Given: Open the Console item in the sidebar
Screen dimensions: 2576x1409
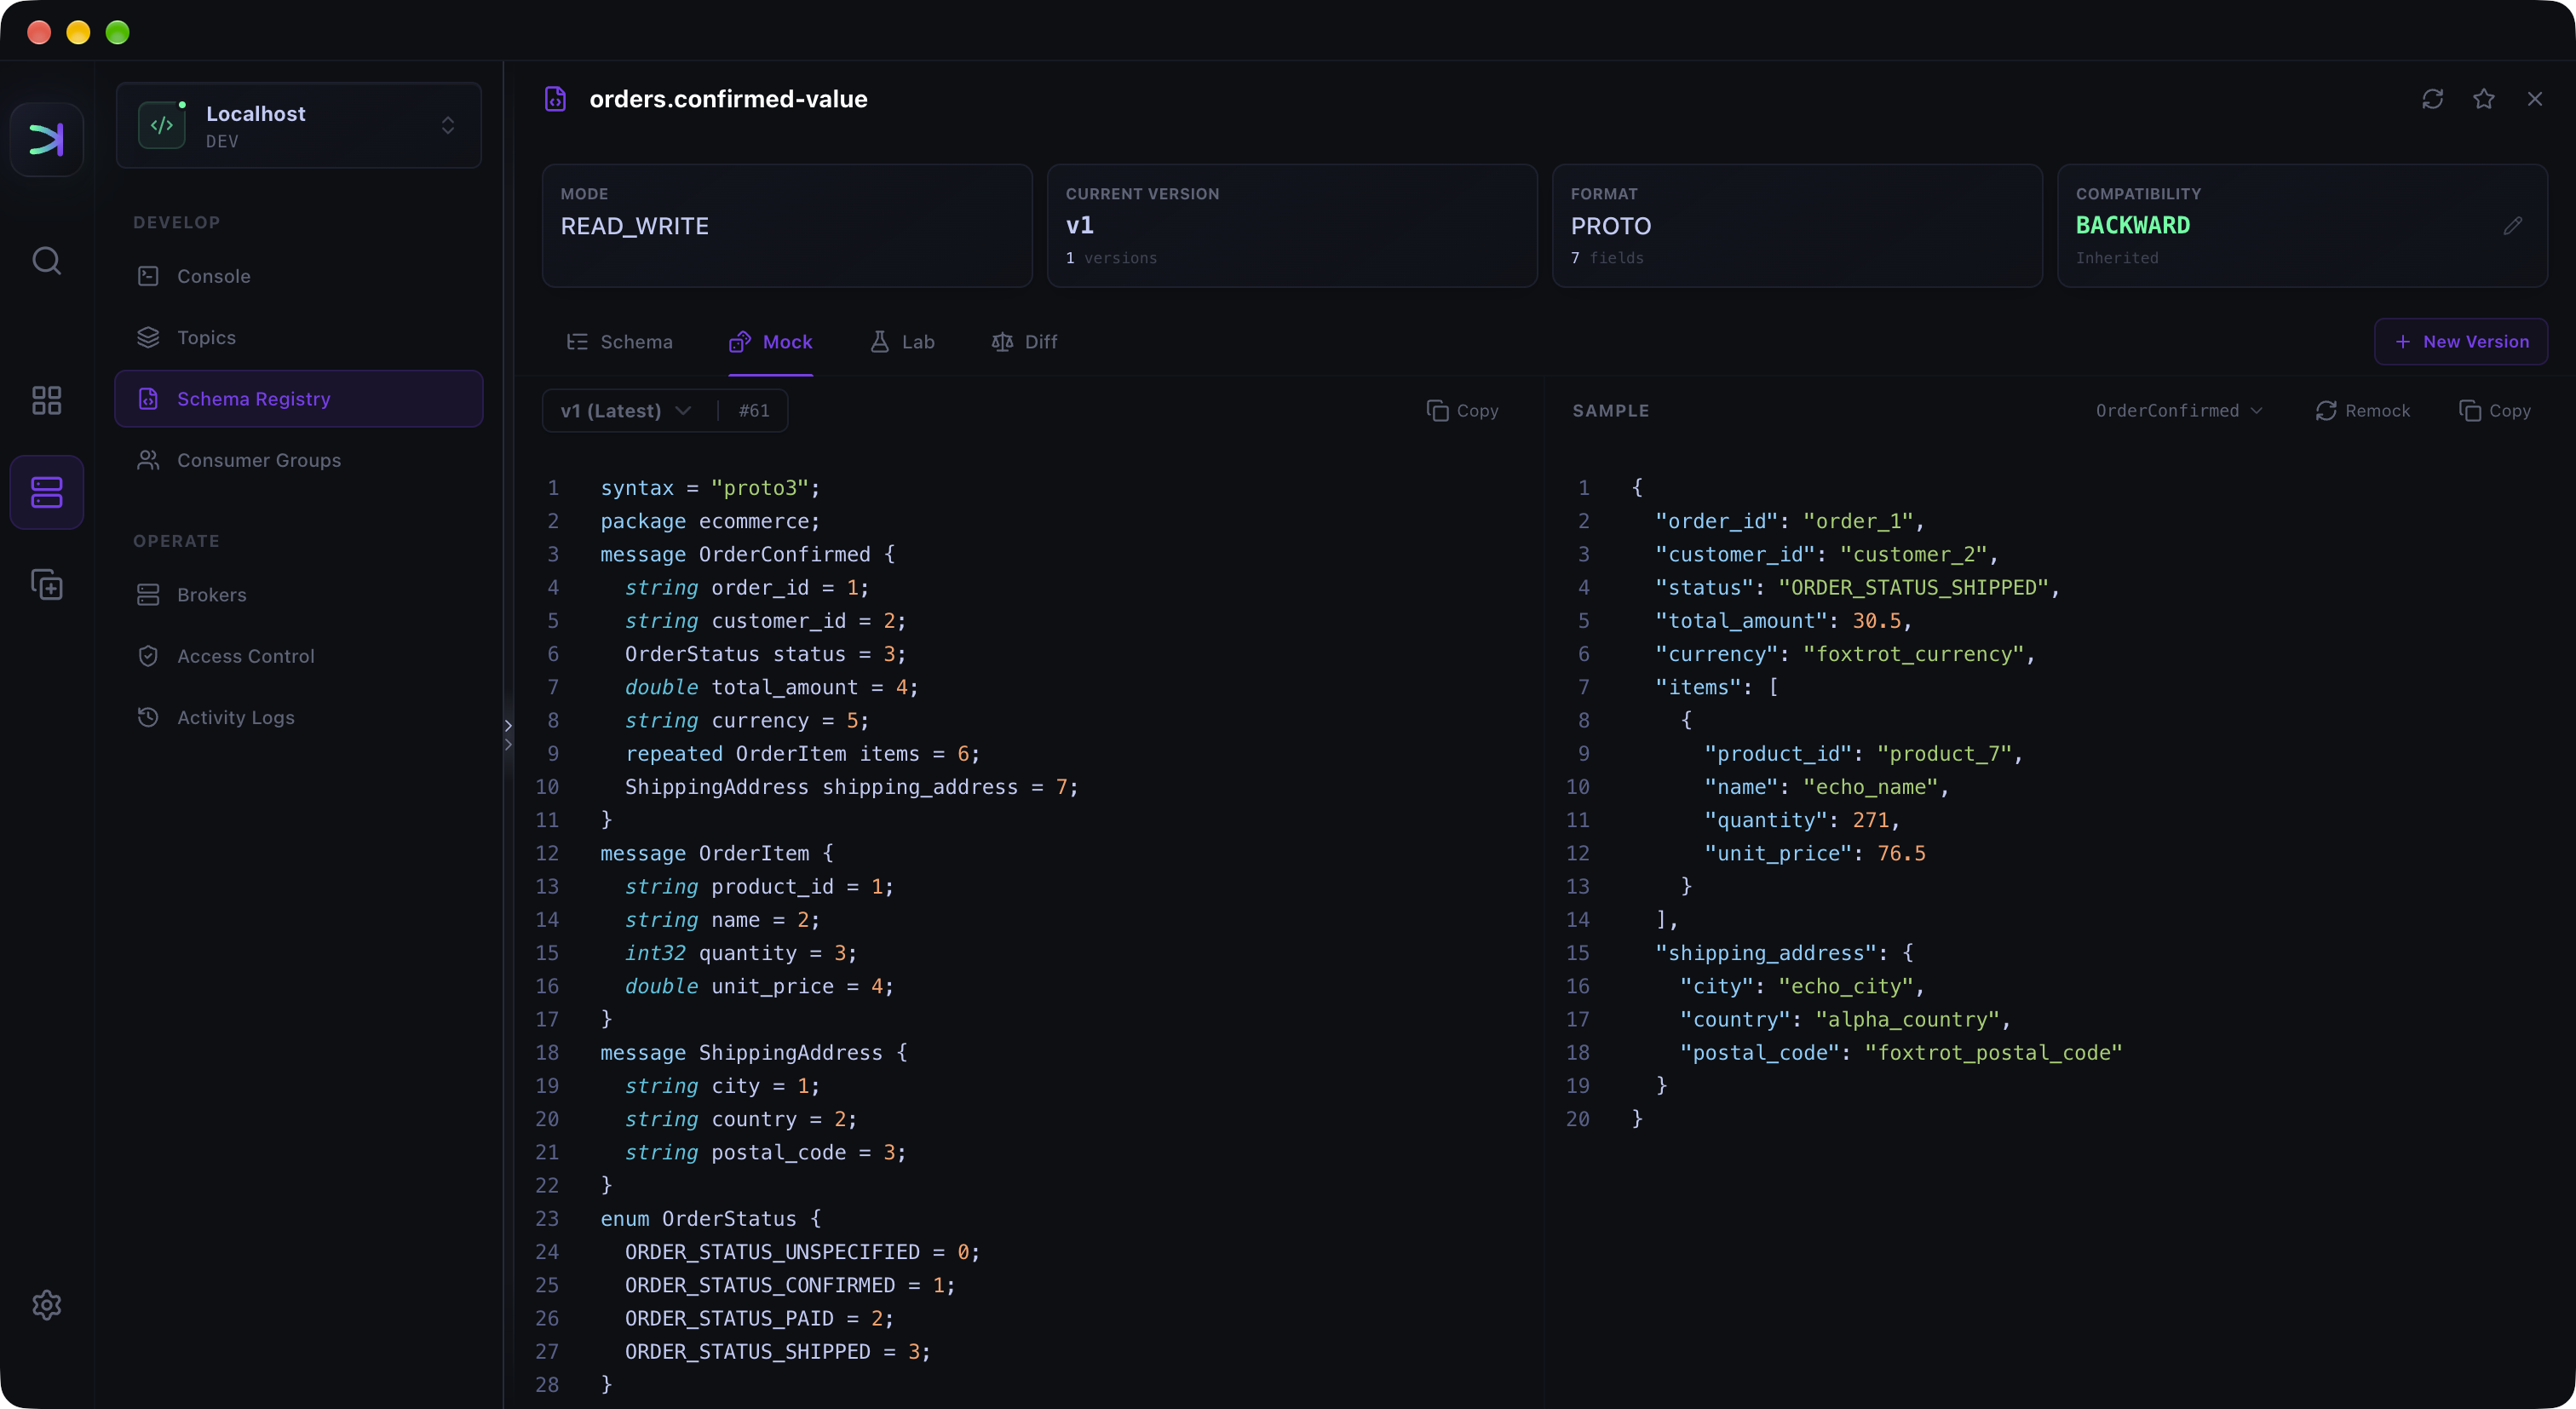Looking at the screenshot, I should (299, 276).
